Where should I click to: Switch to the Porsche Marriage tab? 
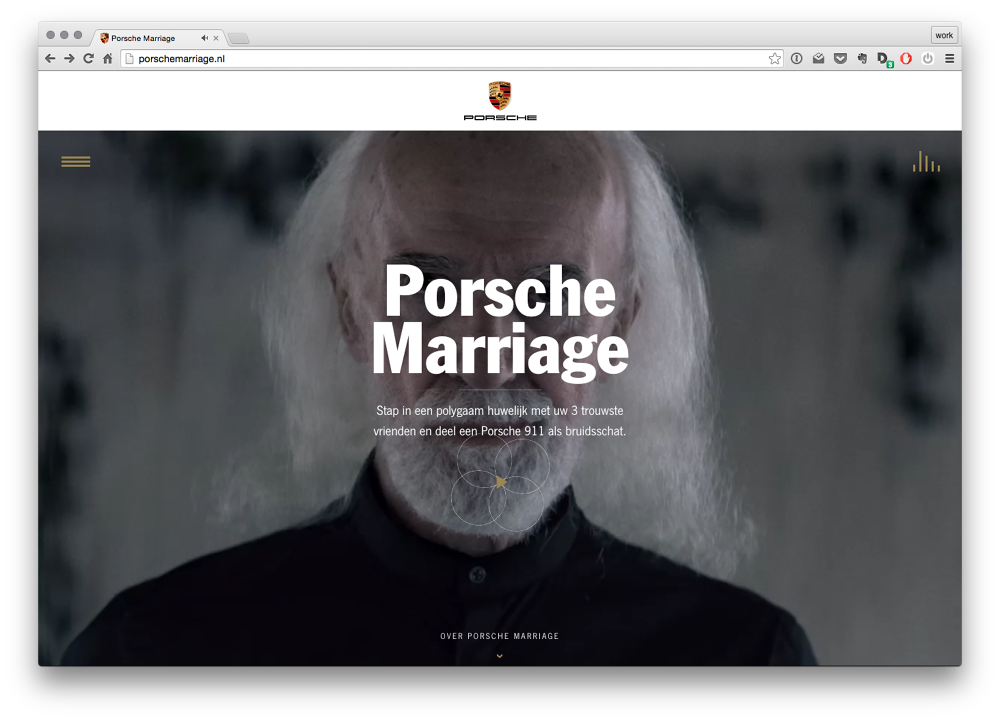coord(150,37)
